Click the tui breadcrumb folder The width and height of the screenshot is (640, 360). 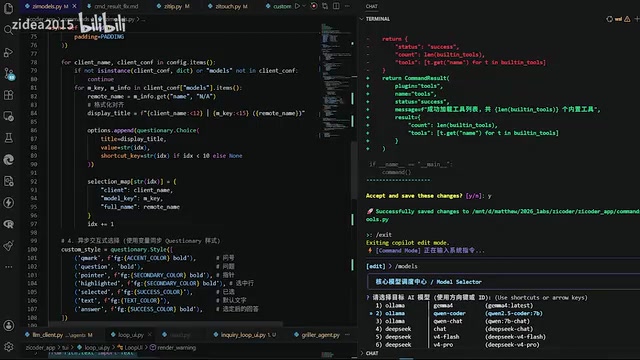click(65, 347)
